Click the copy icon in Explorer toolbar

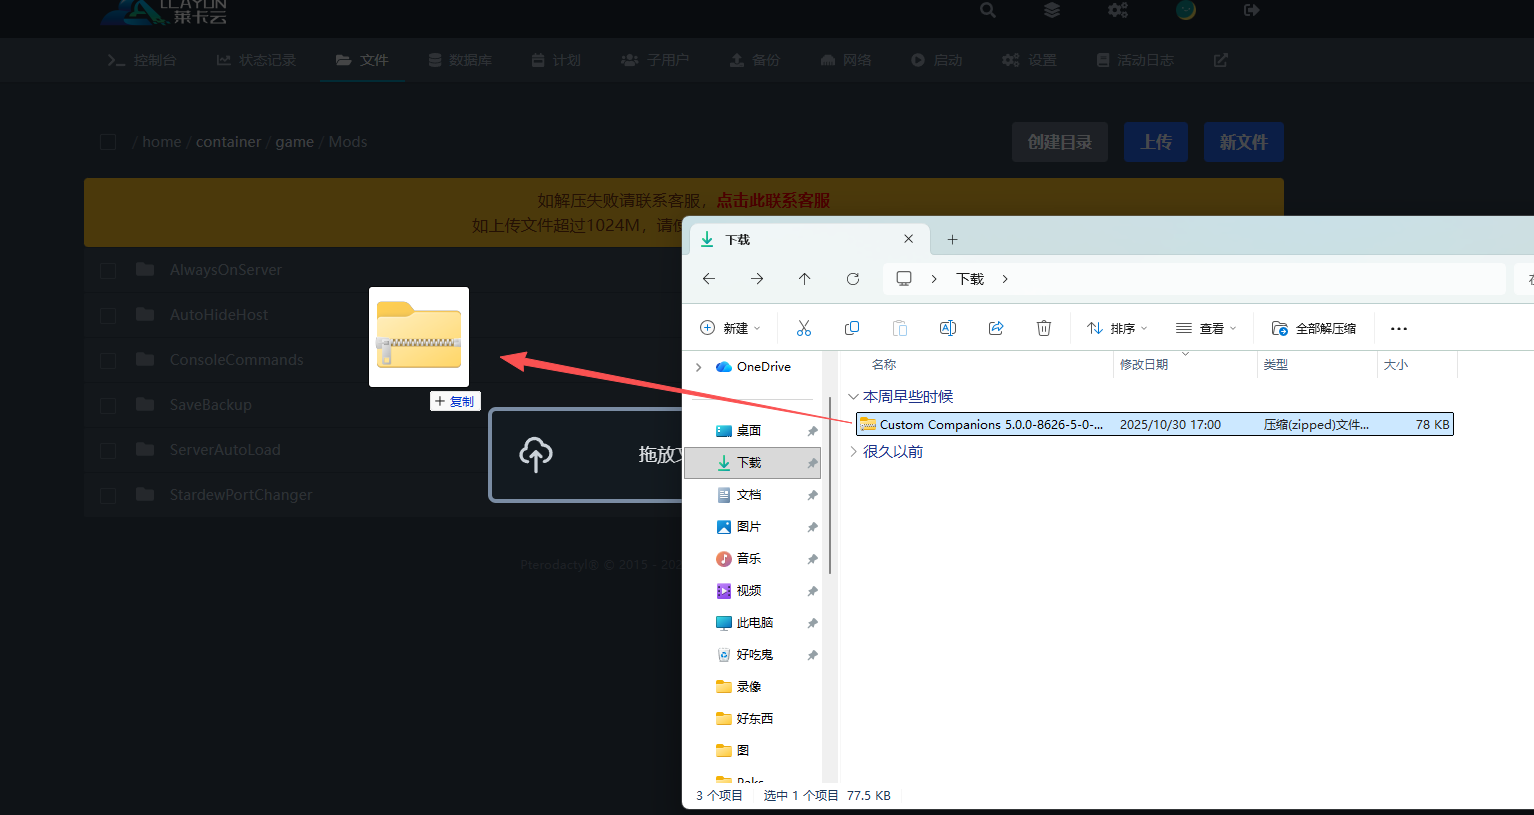[852, 328]
